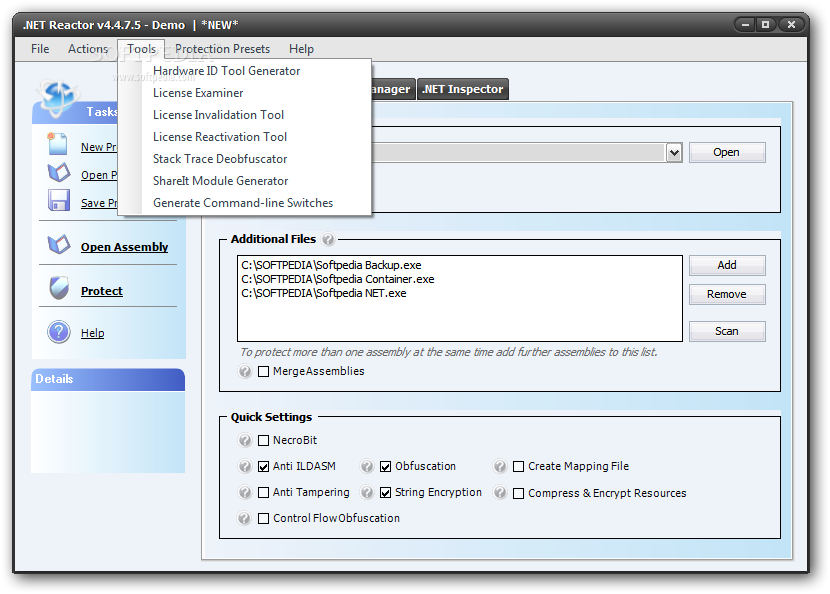Click the Open Assembly link
Image resolution: width=830 pixels, height=594 pixels.
[x=124, y=247]
